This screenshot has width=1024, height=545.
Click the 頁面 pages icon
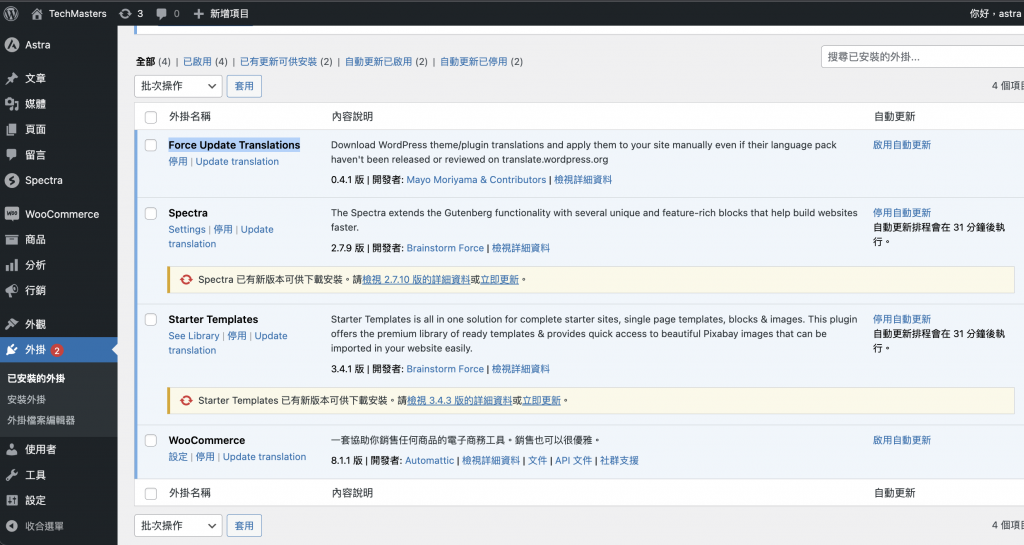(12, 129)
